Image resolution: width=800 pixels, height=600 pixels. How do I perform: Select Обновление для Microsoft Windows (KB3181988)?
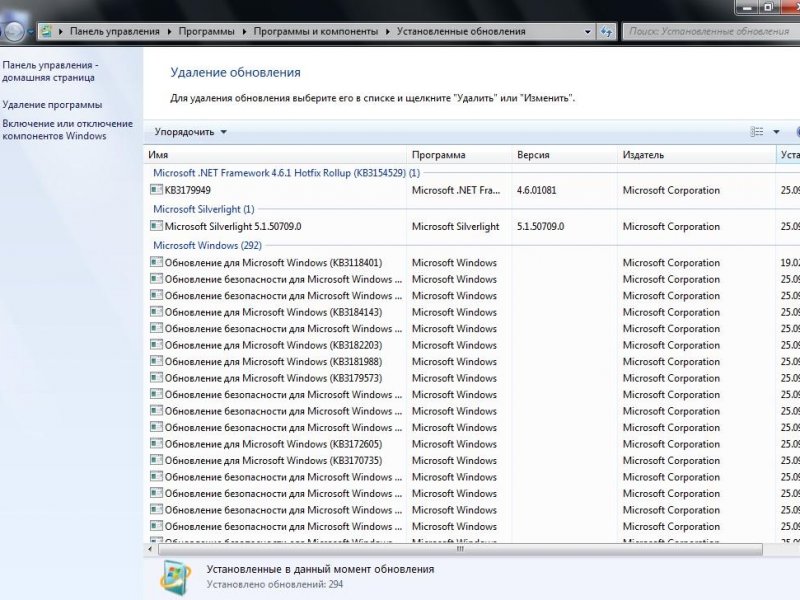[x=472, y=361]
